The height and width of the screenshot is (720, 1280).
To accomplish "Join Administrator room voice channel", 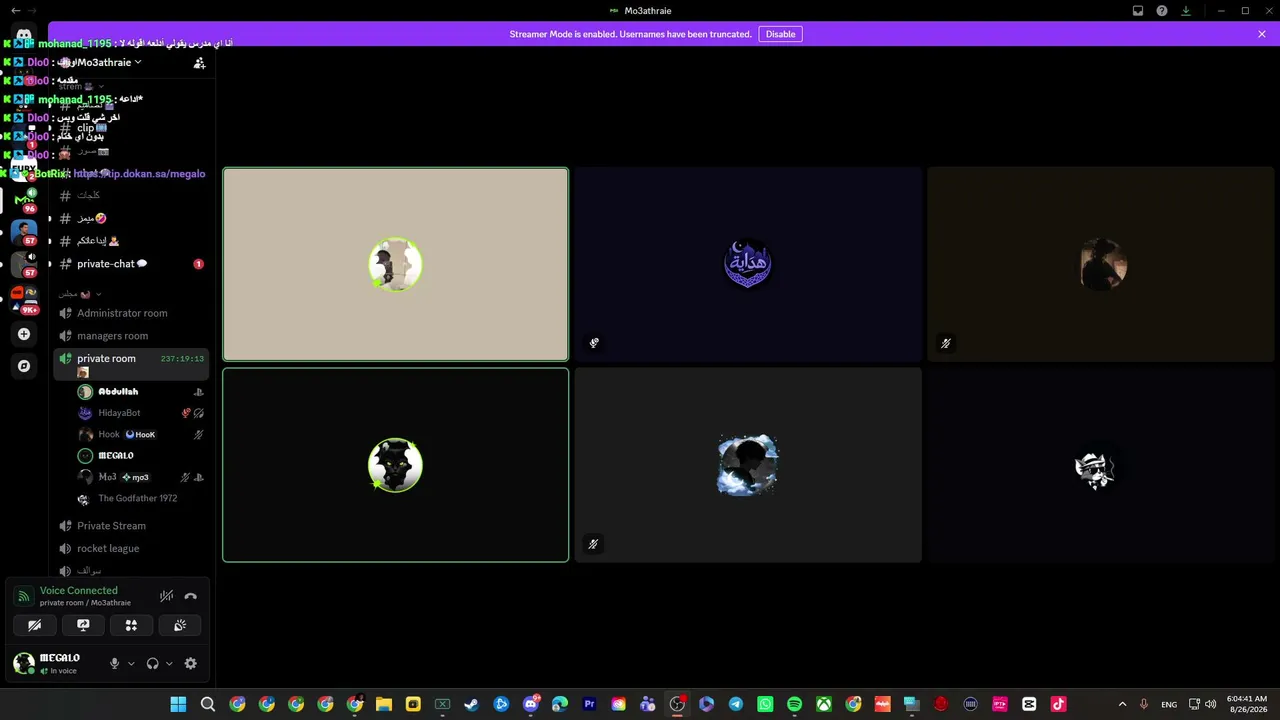I will pyautogui.click(x=132, y=313).
